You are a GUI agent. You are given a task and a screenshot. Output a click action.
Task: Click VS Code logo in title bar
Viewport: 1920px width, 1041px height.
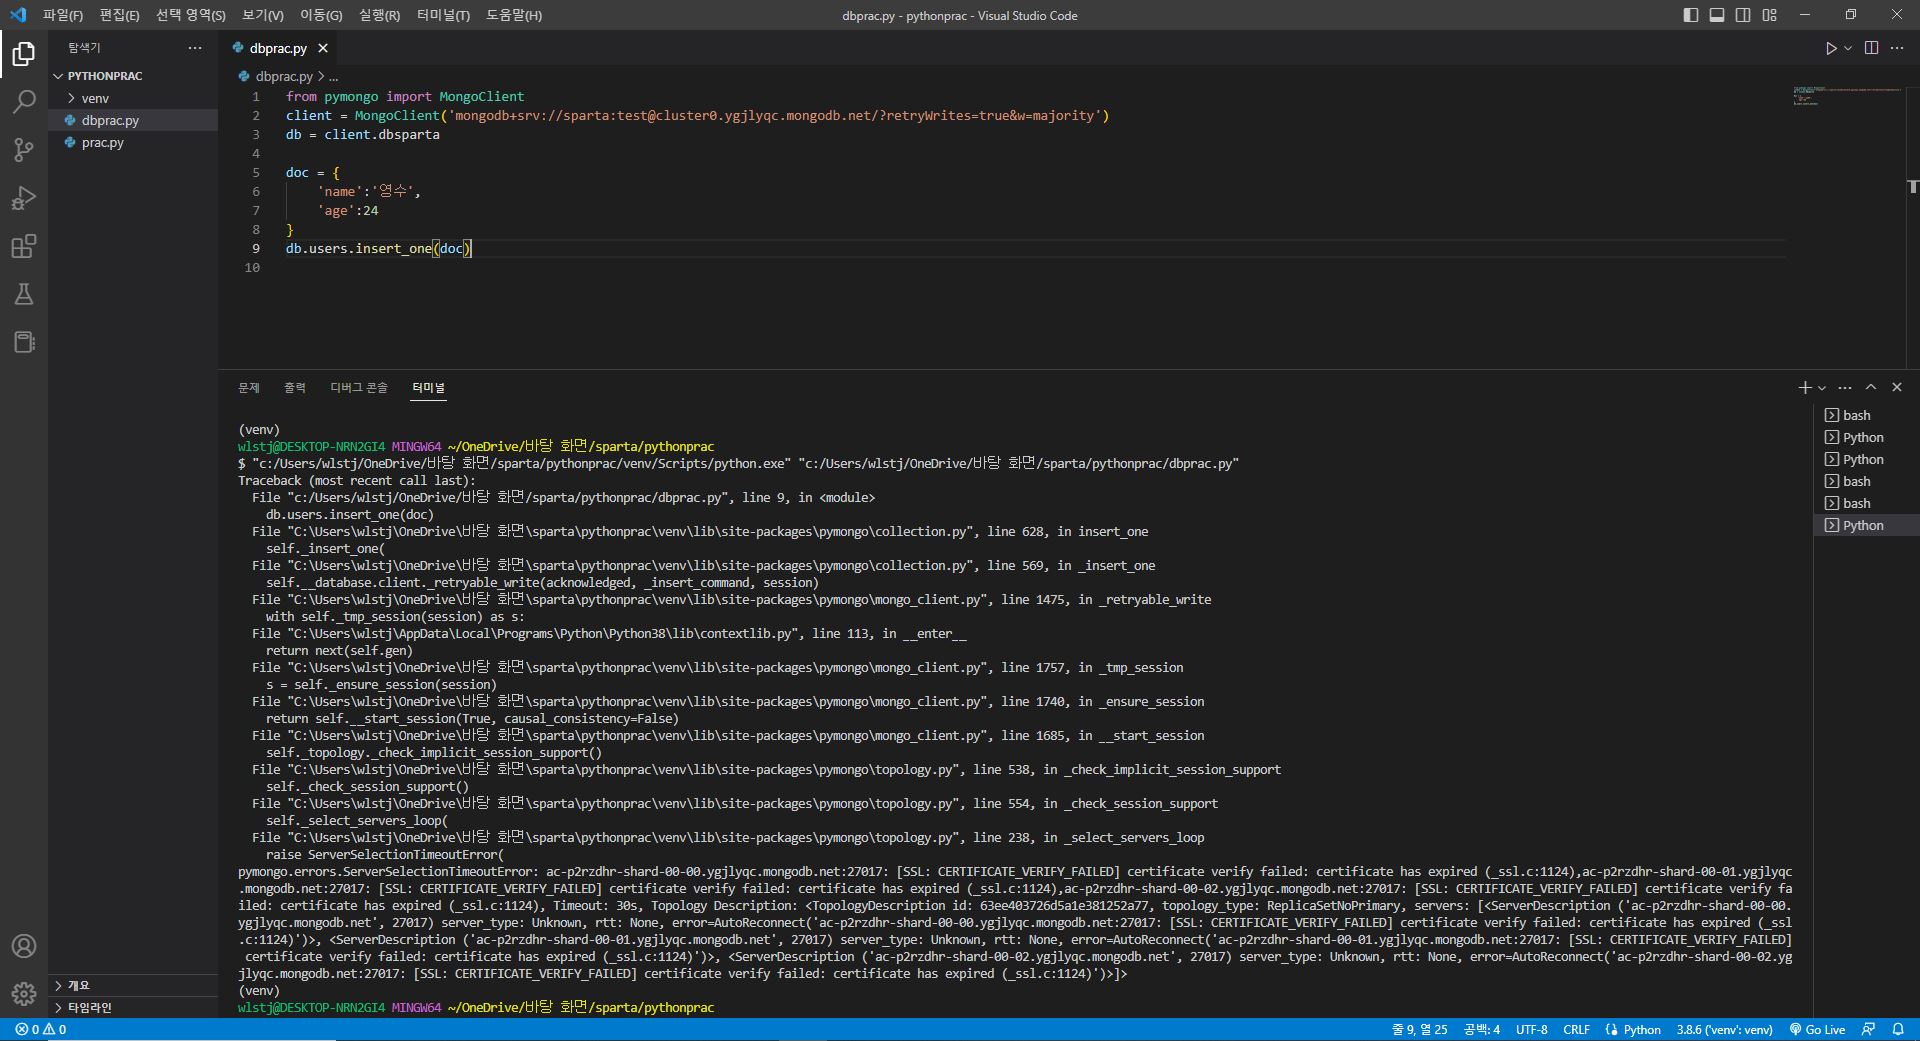tap(18, 15)
